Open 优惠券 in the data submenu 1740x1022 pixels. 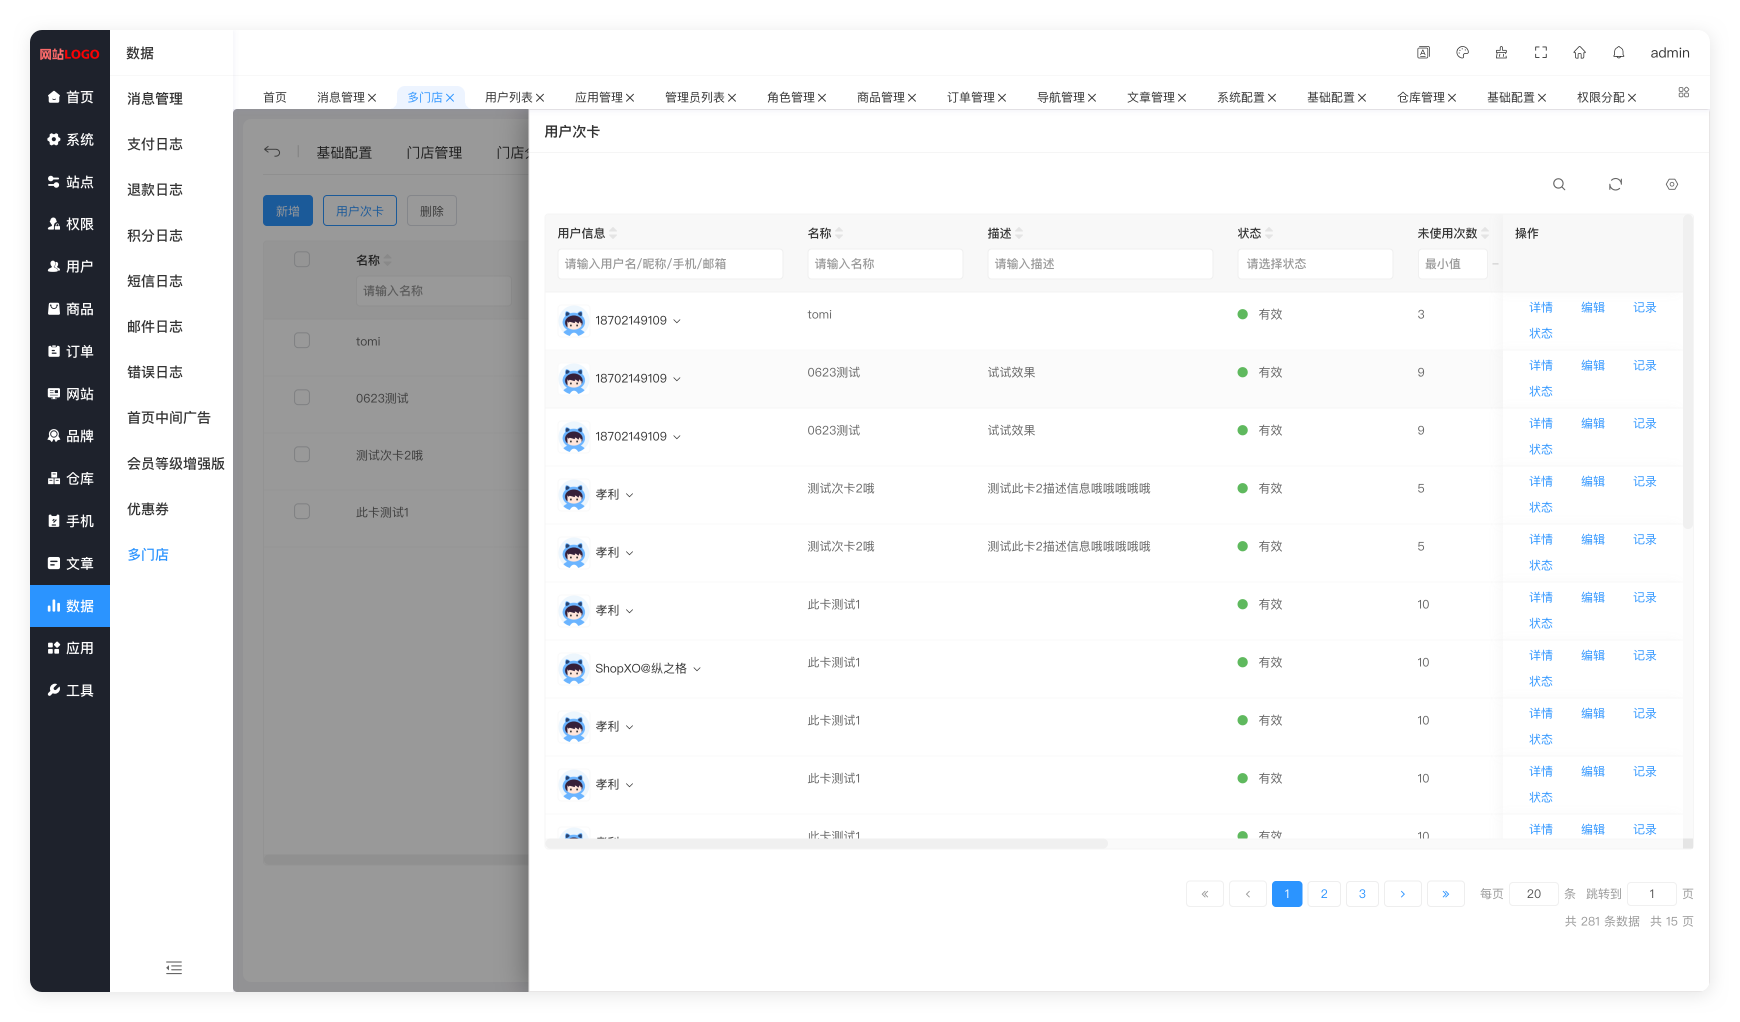(148, 509)
